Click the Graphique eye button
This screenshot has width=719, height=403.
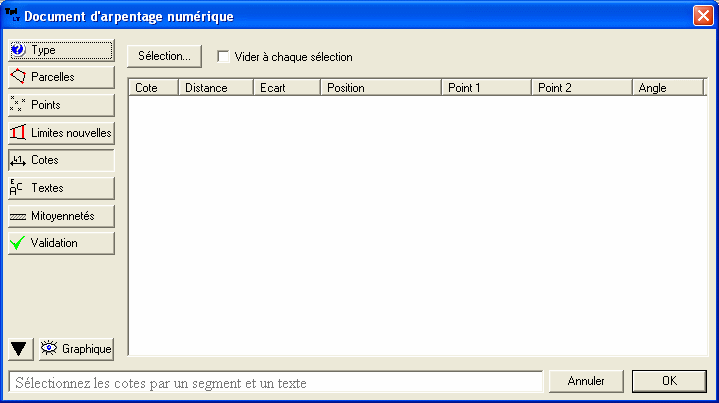[x=76, y=349]
